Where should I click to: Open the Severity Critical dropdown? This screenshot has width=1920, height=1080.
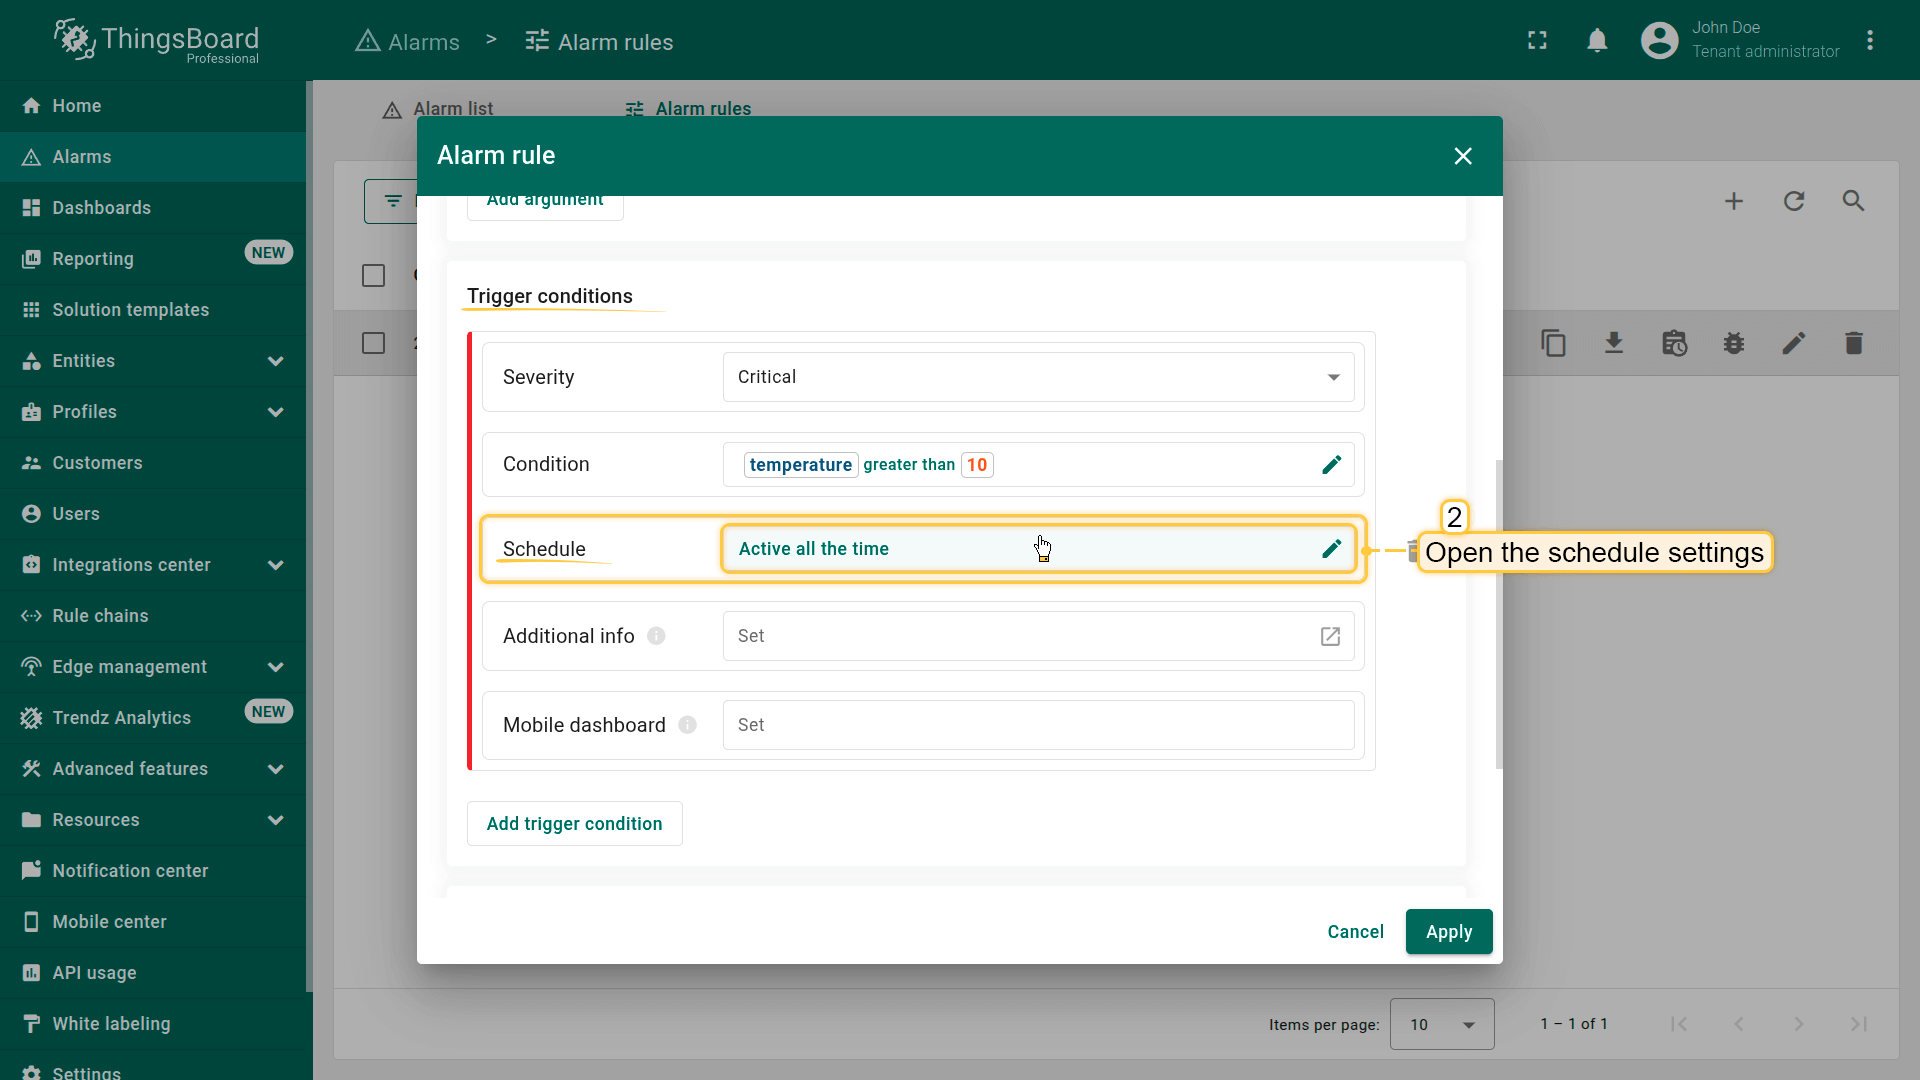click(x=1038, y=377)
